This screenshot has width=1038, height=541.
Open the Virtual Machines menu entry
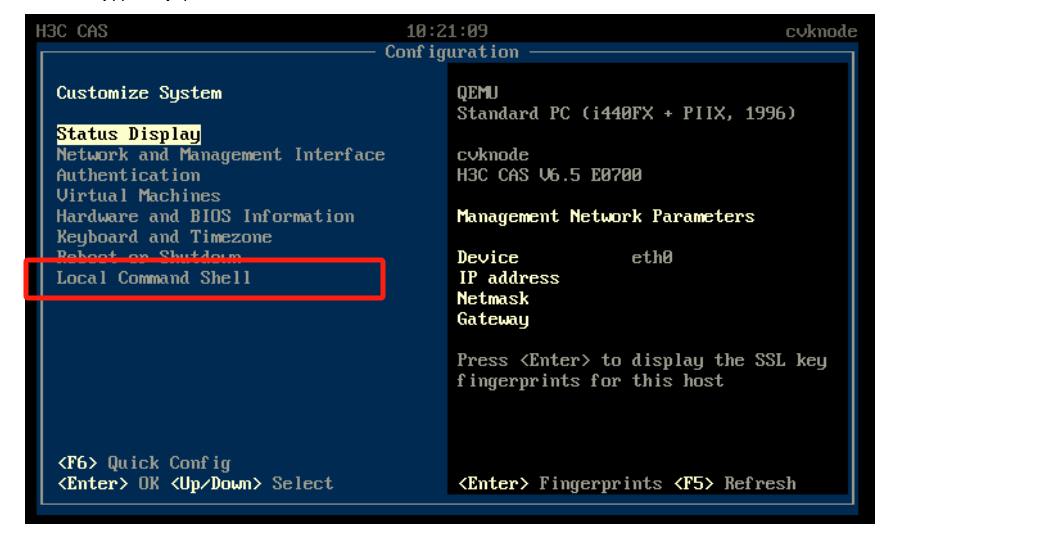click(138, 196)
